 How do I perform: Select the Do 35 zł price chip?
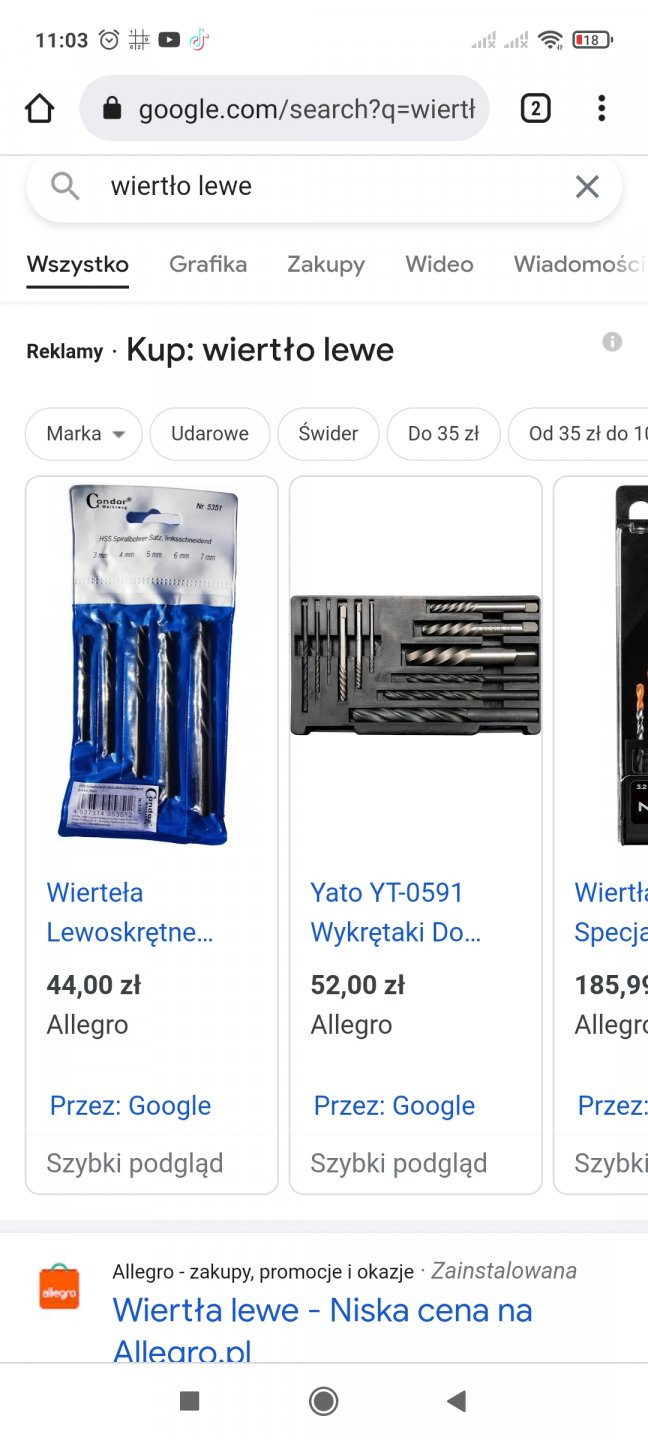443,434
